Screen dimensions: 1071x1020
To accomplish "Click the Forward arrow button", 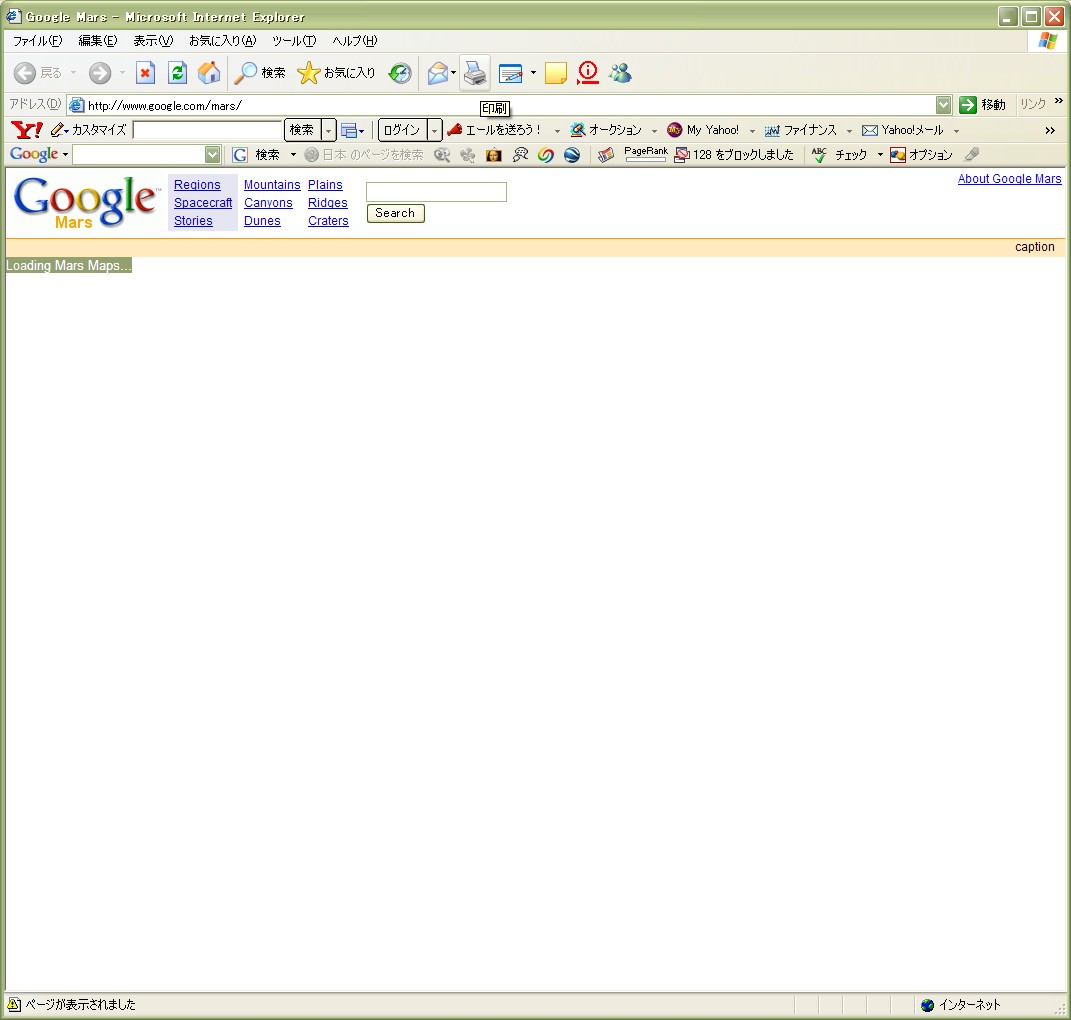I will pyautogui.click(x=100, y=72).
